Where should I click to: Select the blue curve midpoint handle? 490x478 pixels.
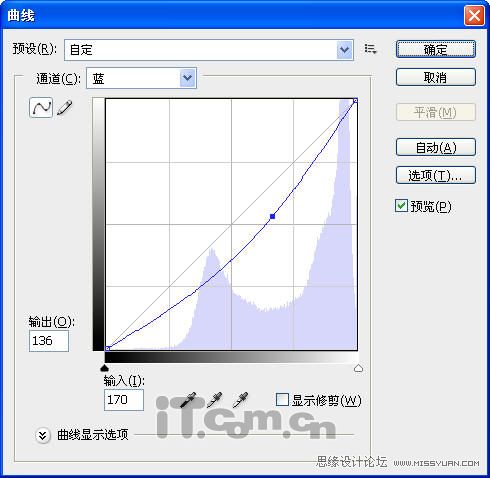click(272, 216)
